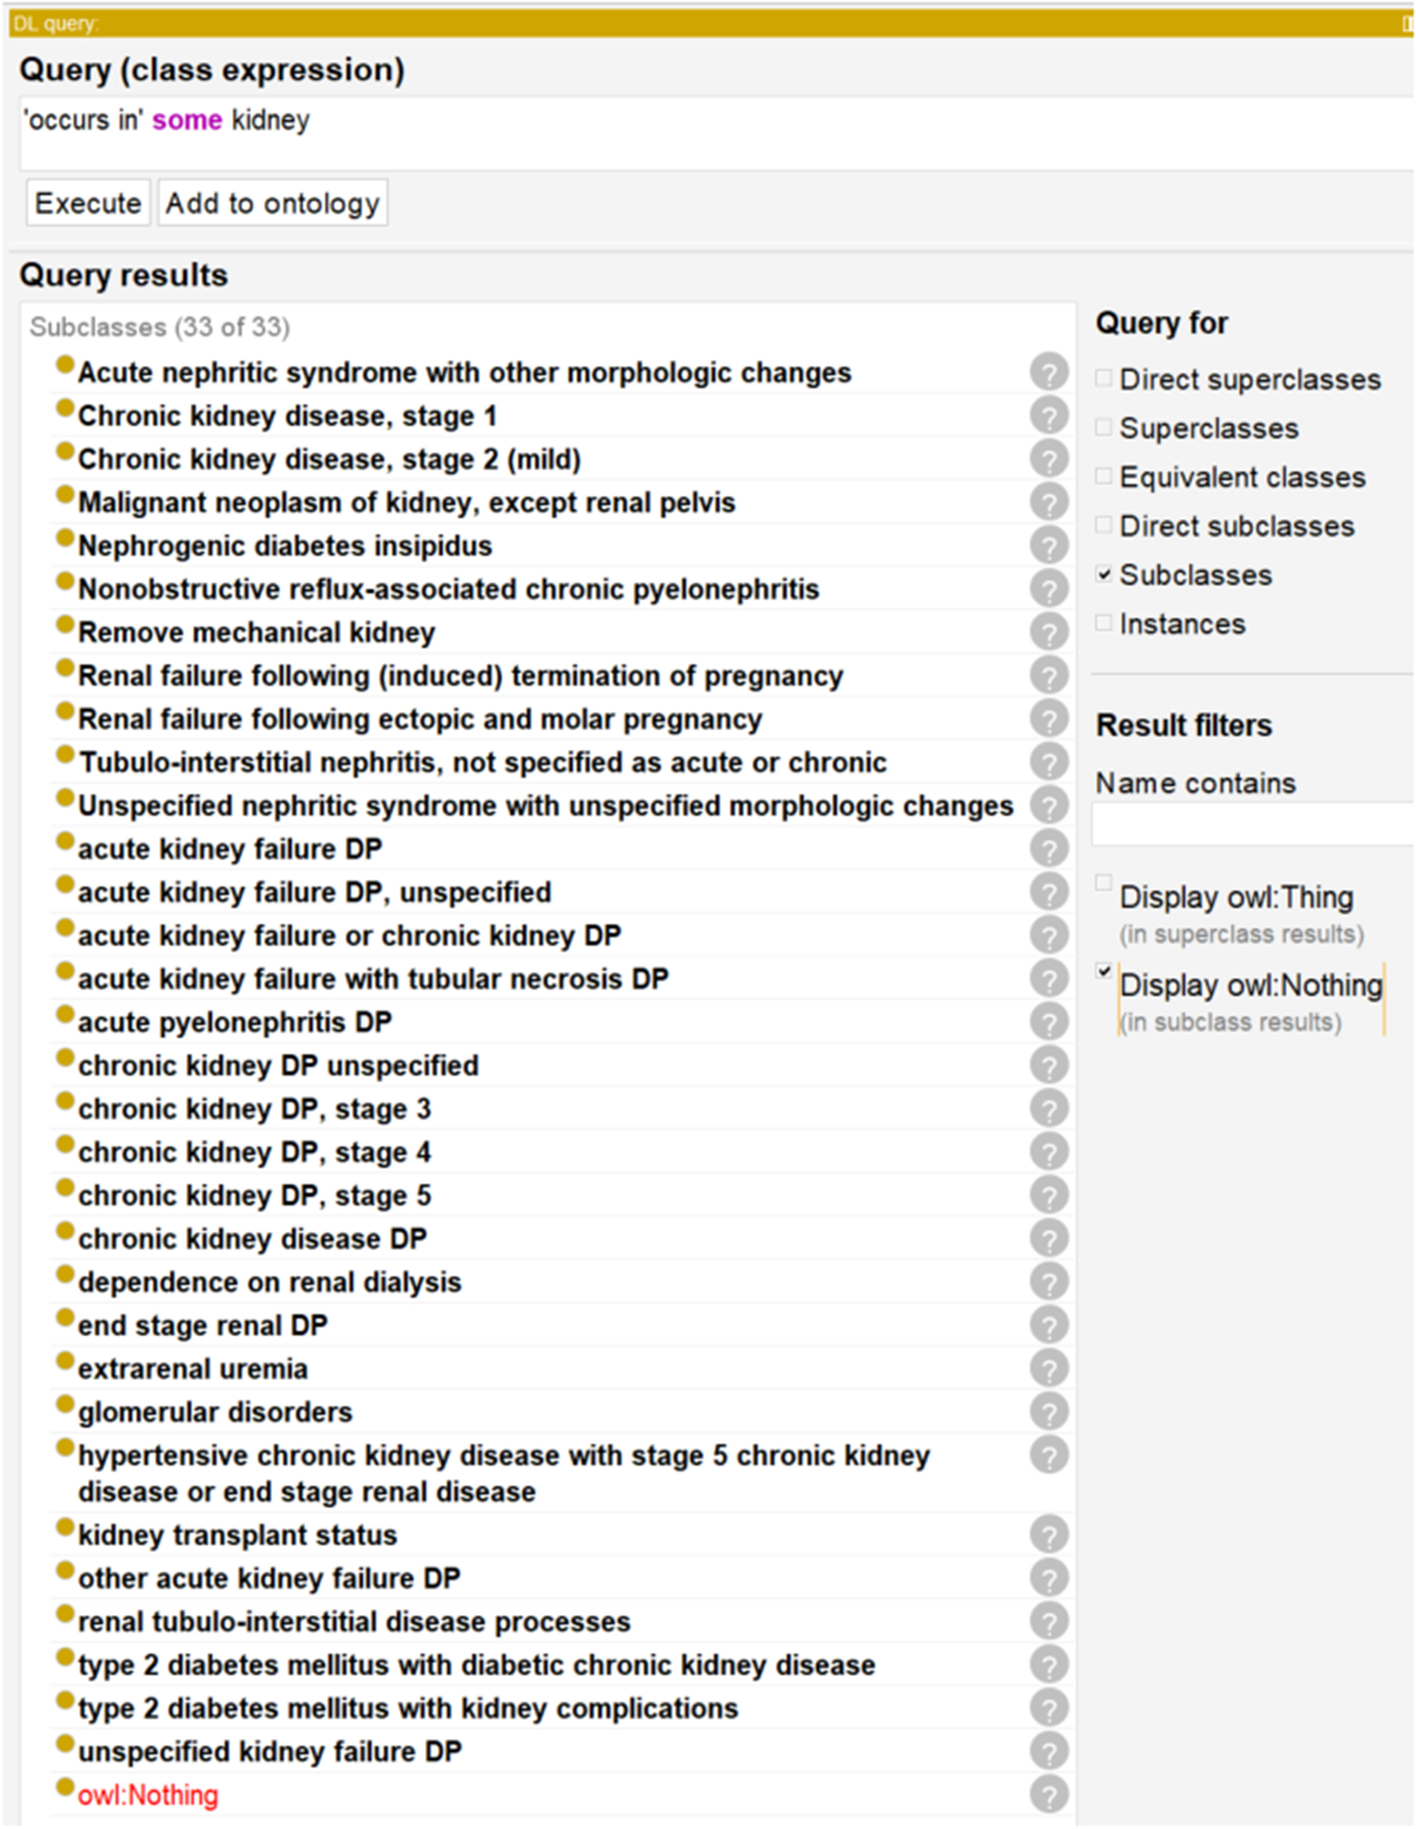Uncheck the Subclasses checkbox

[x=1103, y=574]
